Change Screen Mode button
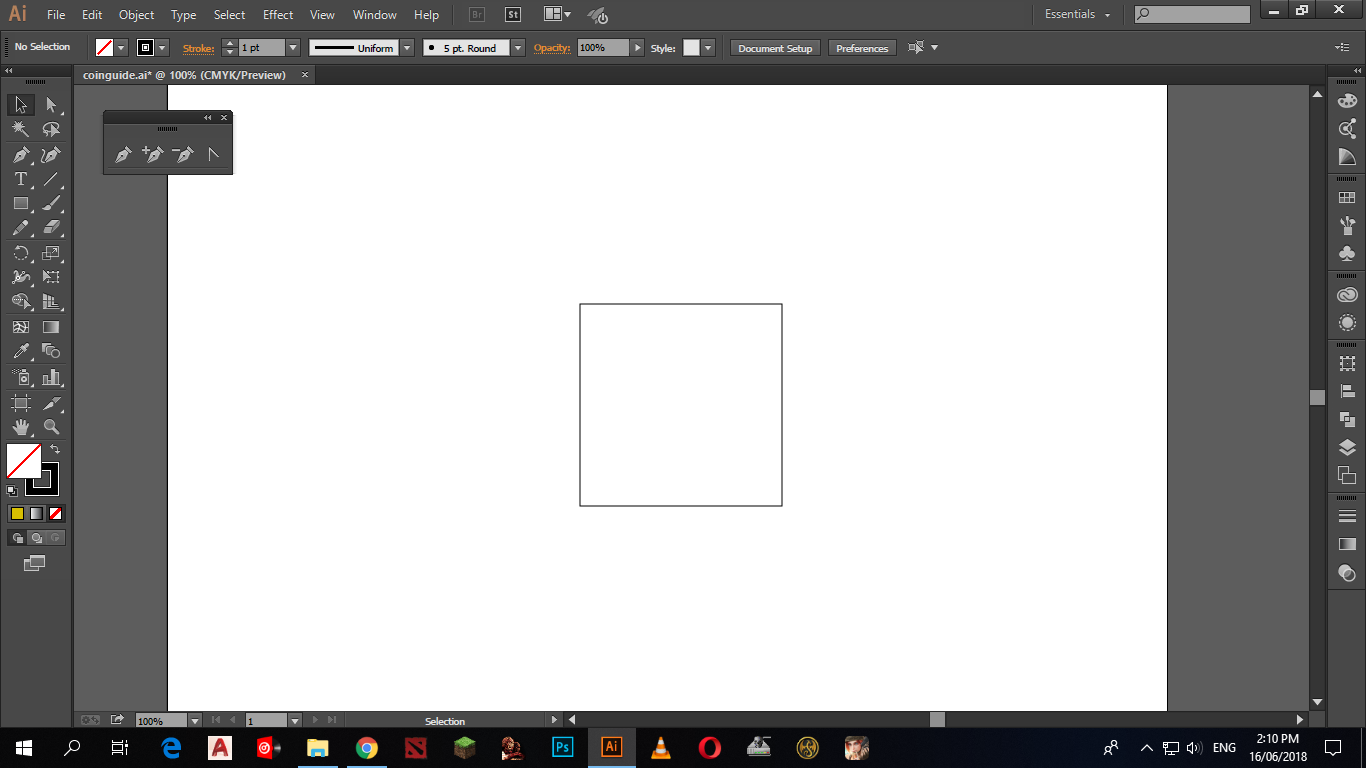Image resolution: width=1366 pixels, height=768 pixels. tap(35, 563)
